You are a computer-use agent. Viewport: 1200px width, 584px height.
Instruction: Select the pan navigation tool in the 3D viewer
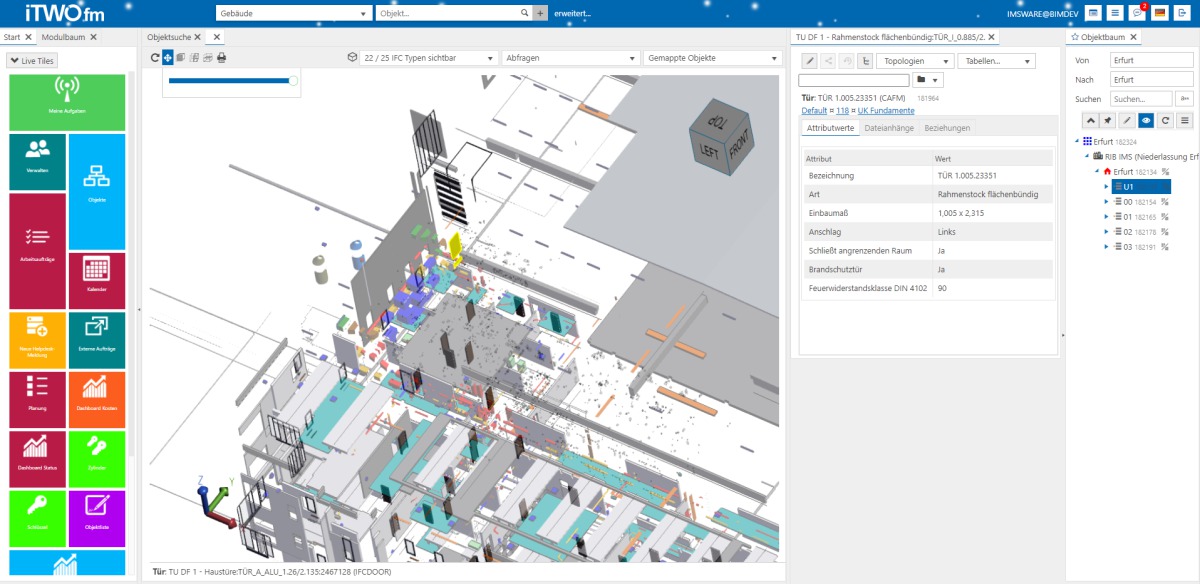tap(166, 57)
